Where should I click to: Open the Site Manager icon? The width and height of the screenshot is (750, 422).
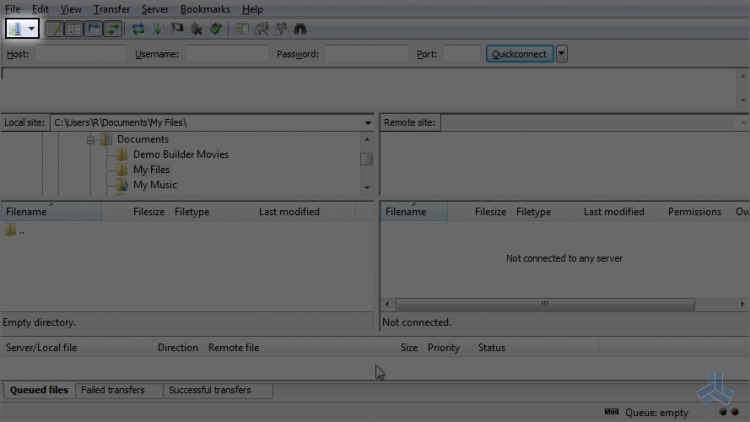tap(15, 29)
